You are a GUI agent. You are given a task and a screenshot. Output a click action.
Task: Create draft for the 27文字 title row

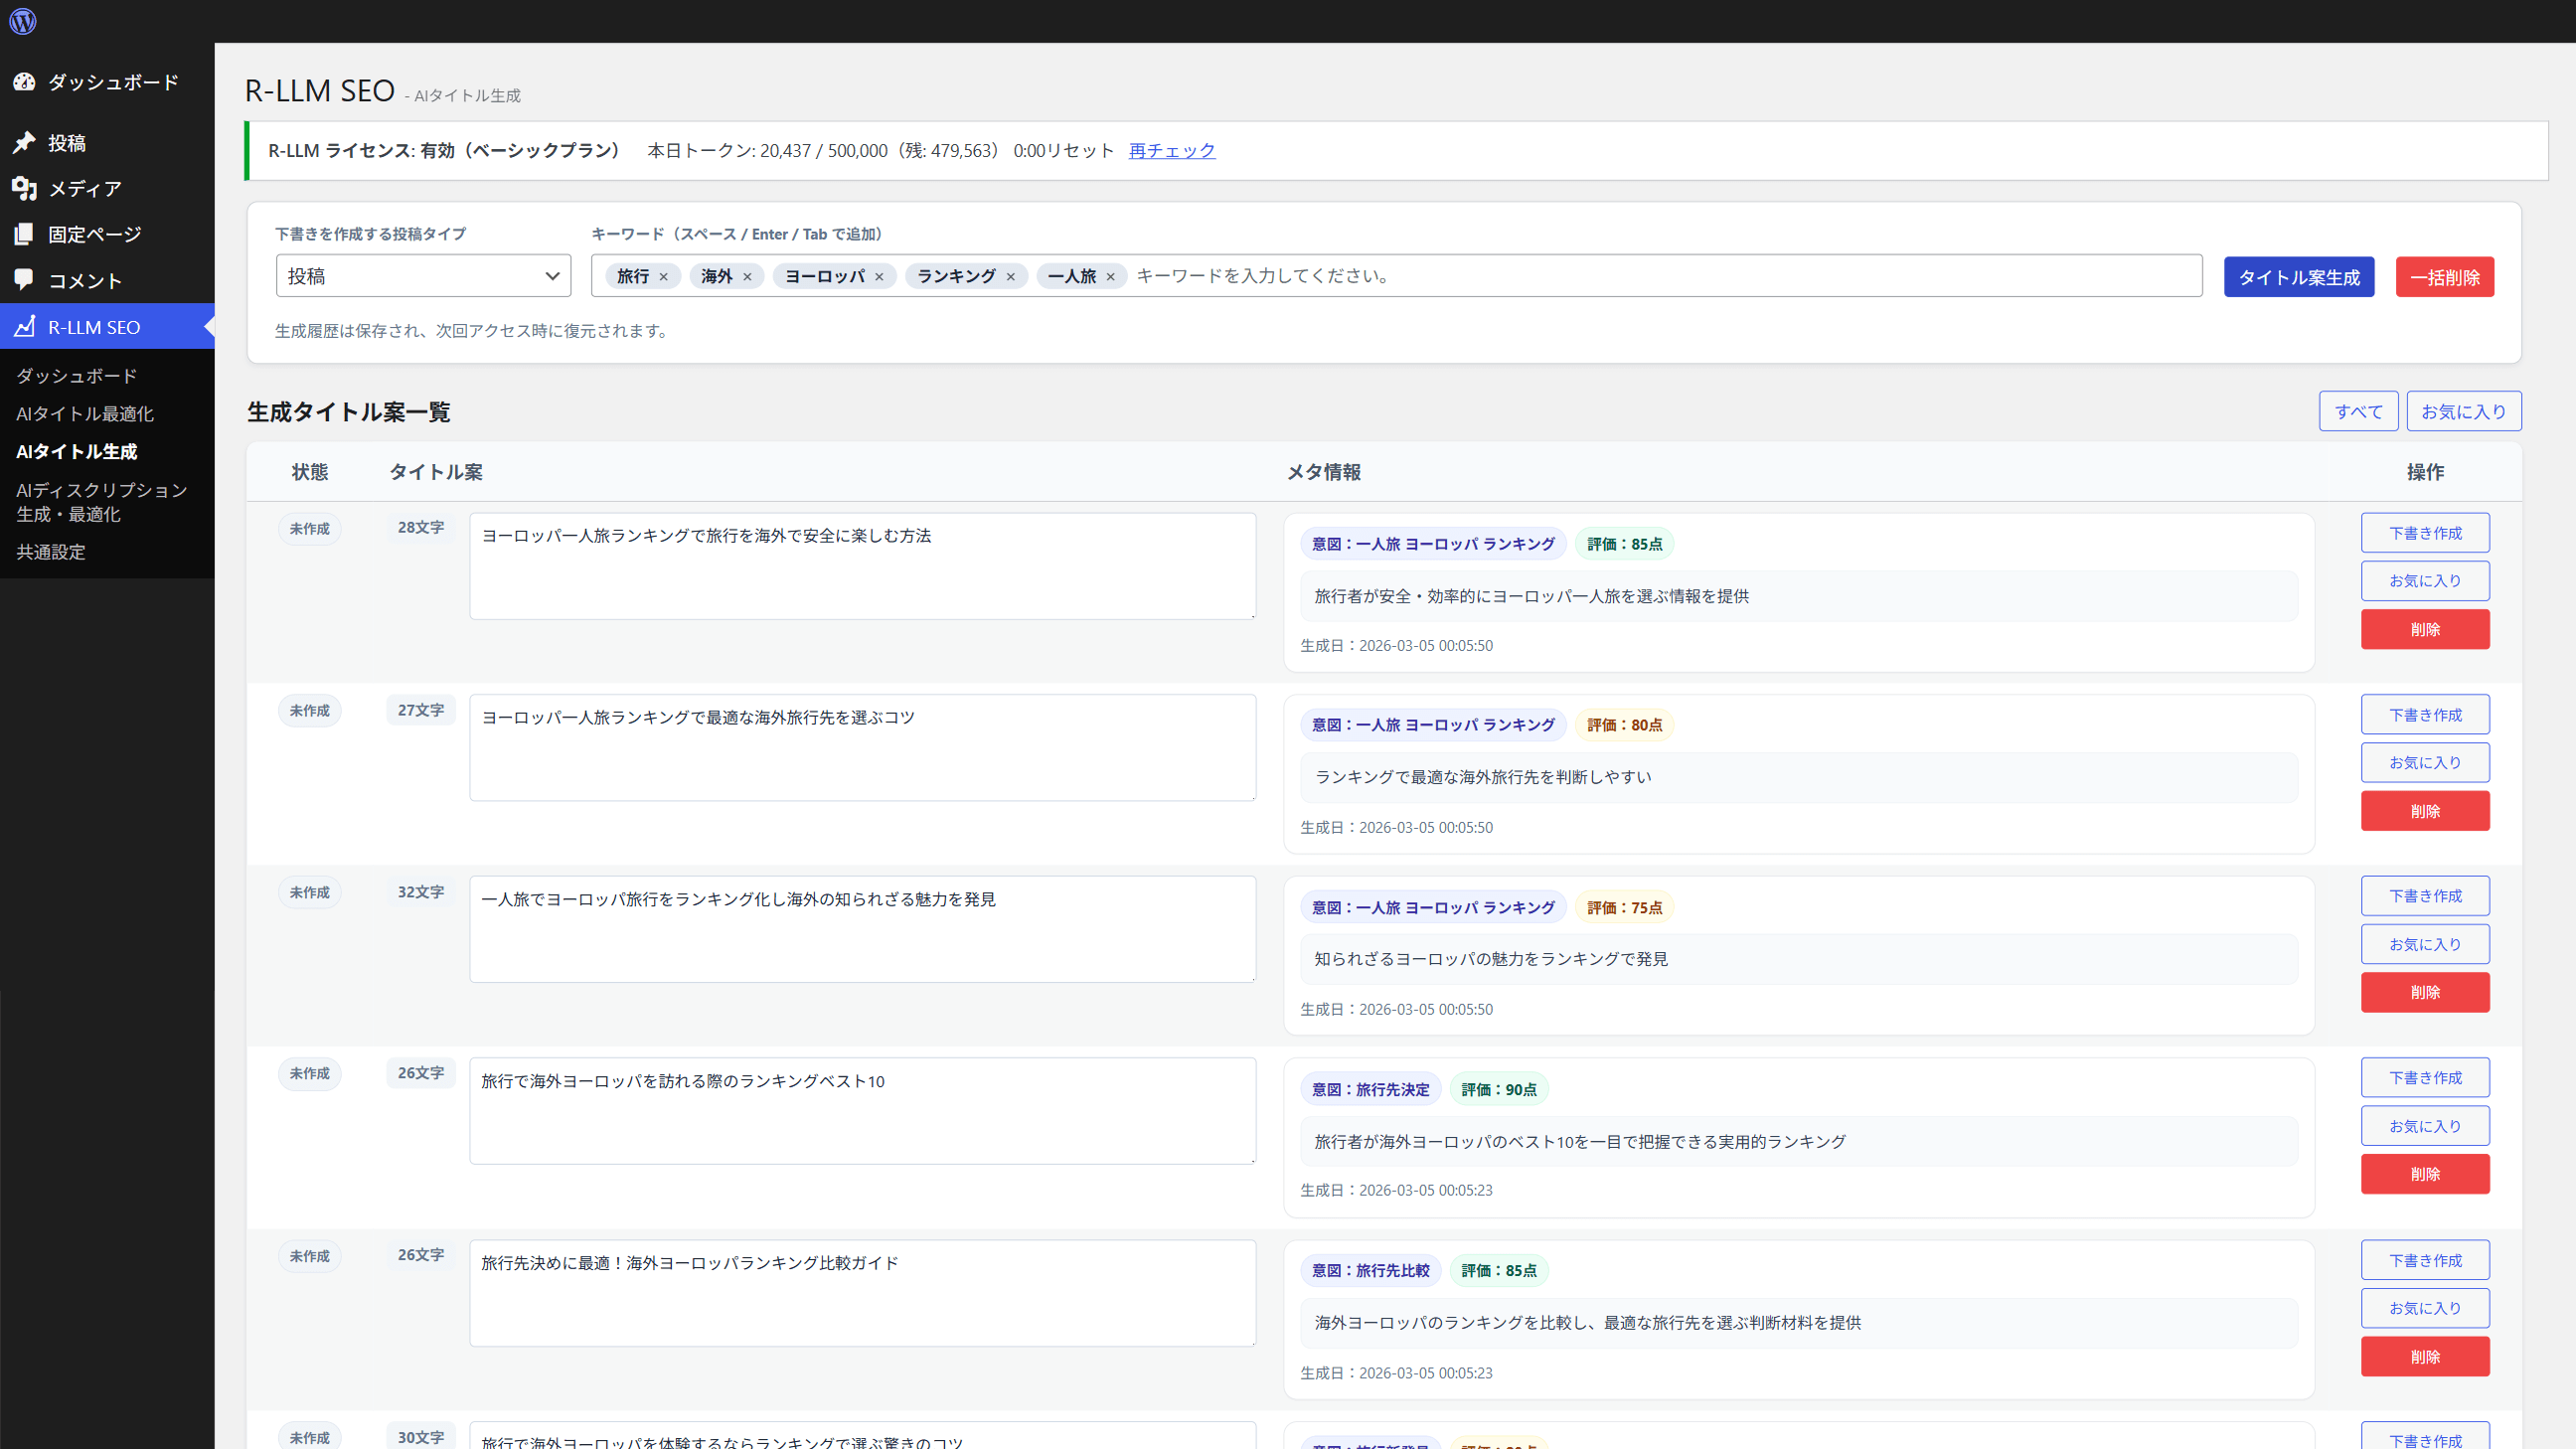2426,715
